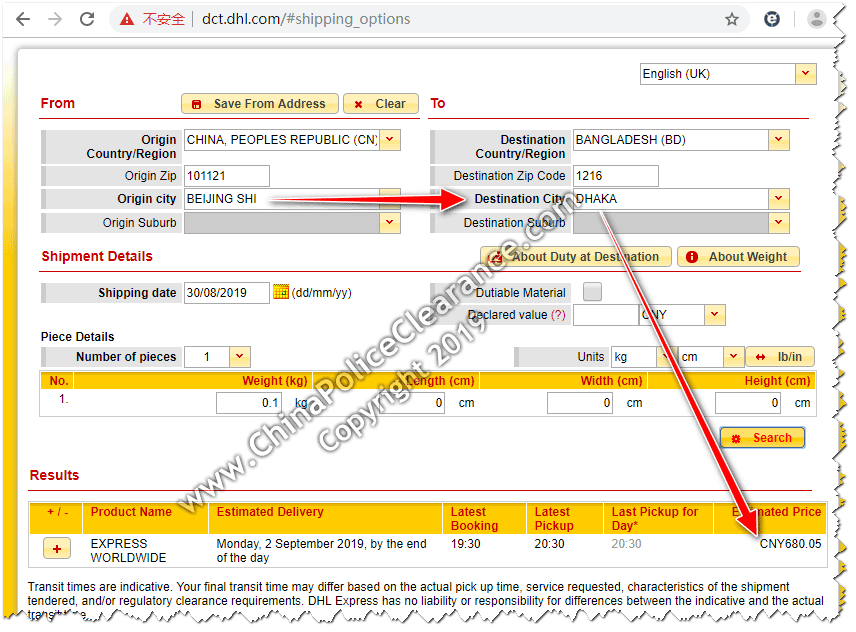
Task: Open the calendar date picker icon
Action: pyautogui.click(x=281, y=292)
